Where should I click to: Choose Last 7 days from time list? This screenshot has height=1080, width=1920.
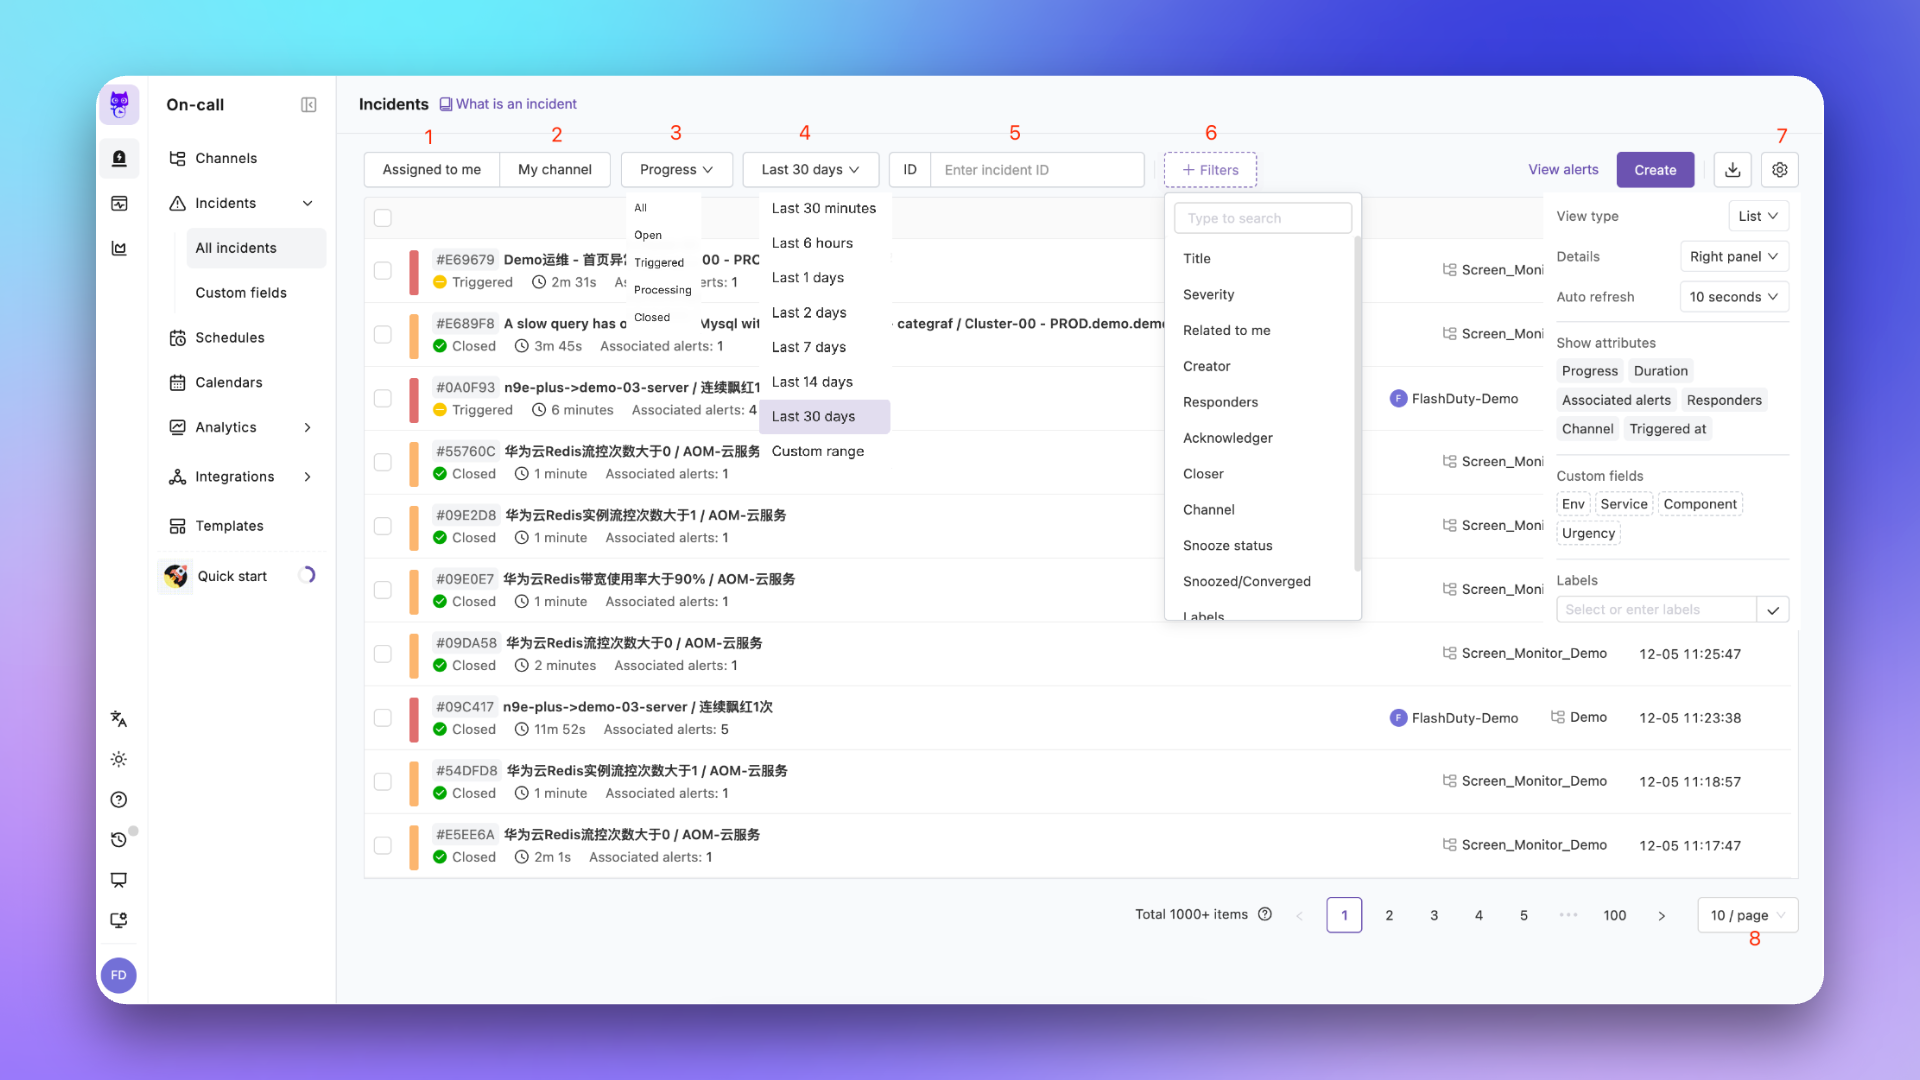pos(808,347)
